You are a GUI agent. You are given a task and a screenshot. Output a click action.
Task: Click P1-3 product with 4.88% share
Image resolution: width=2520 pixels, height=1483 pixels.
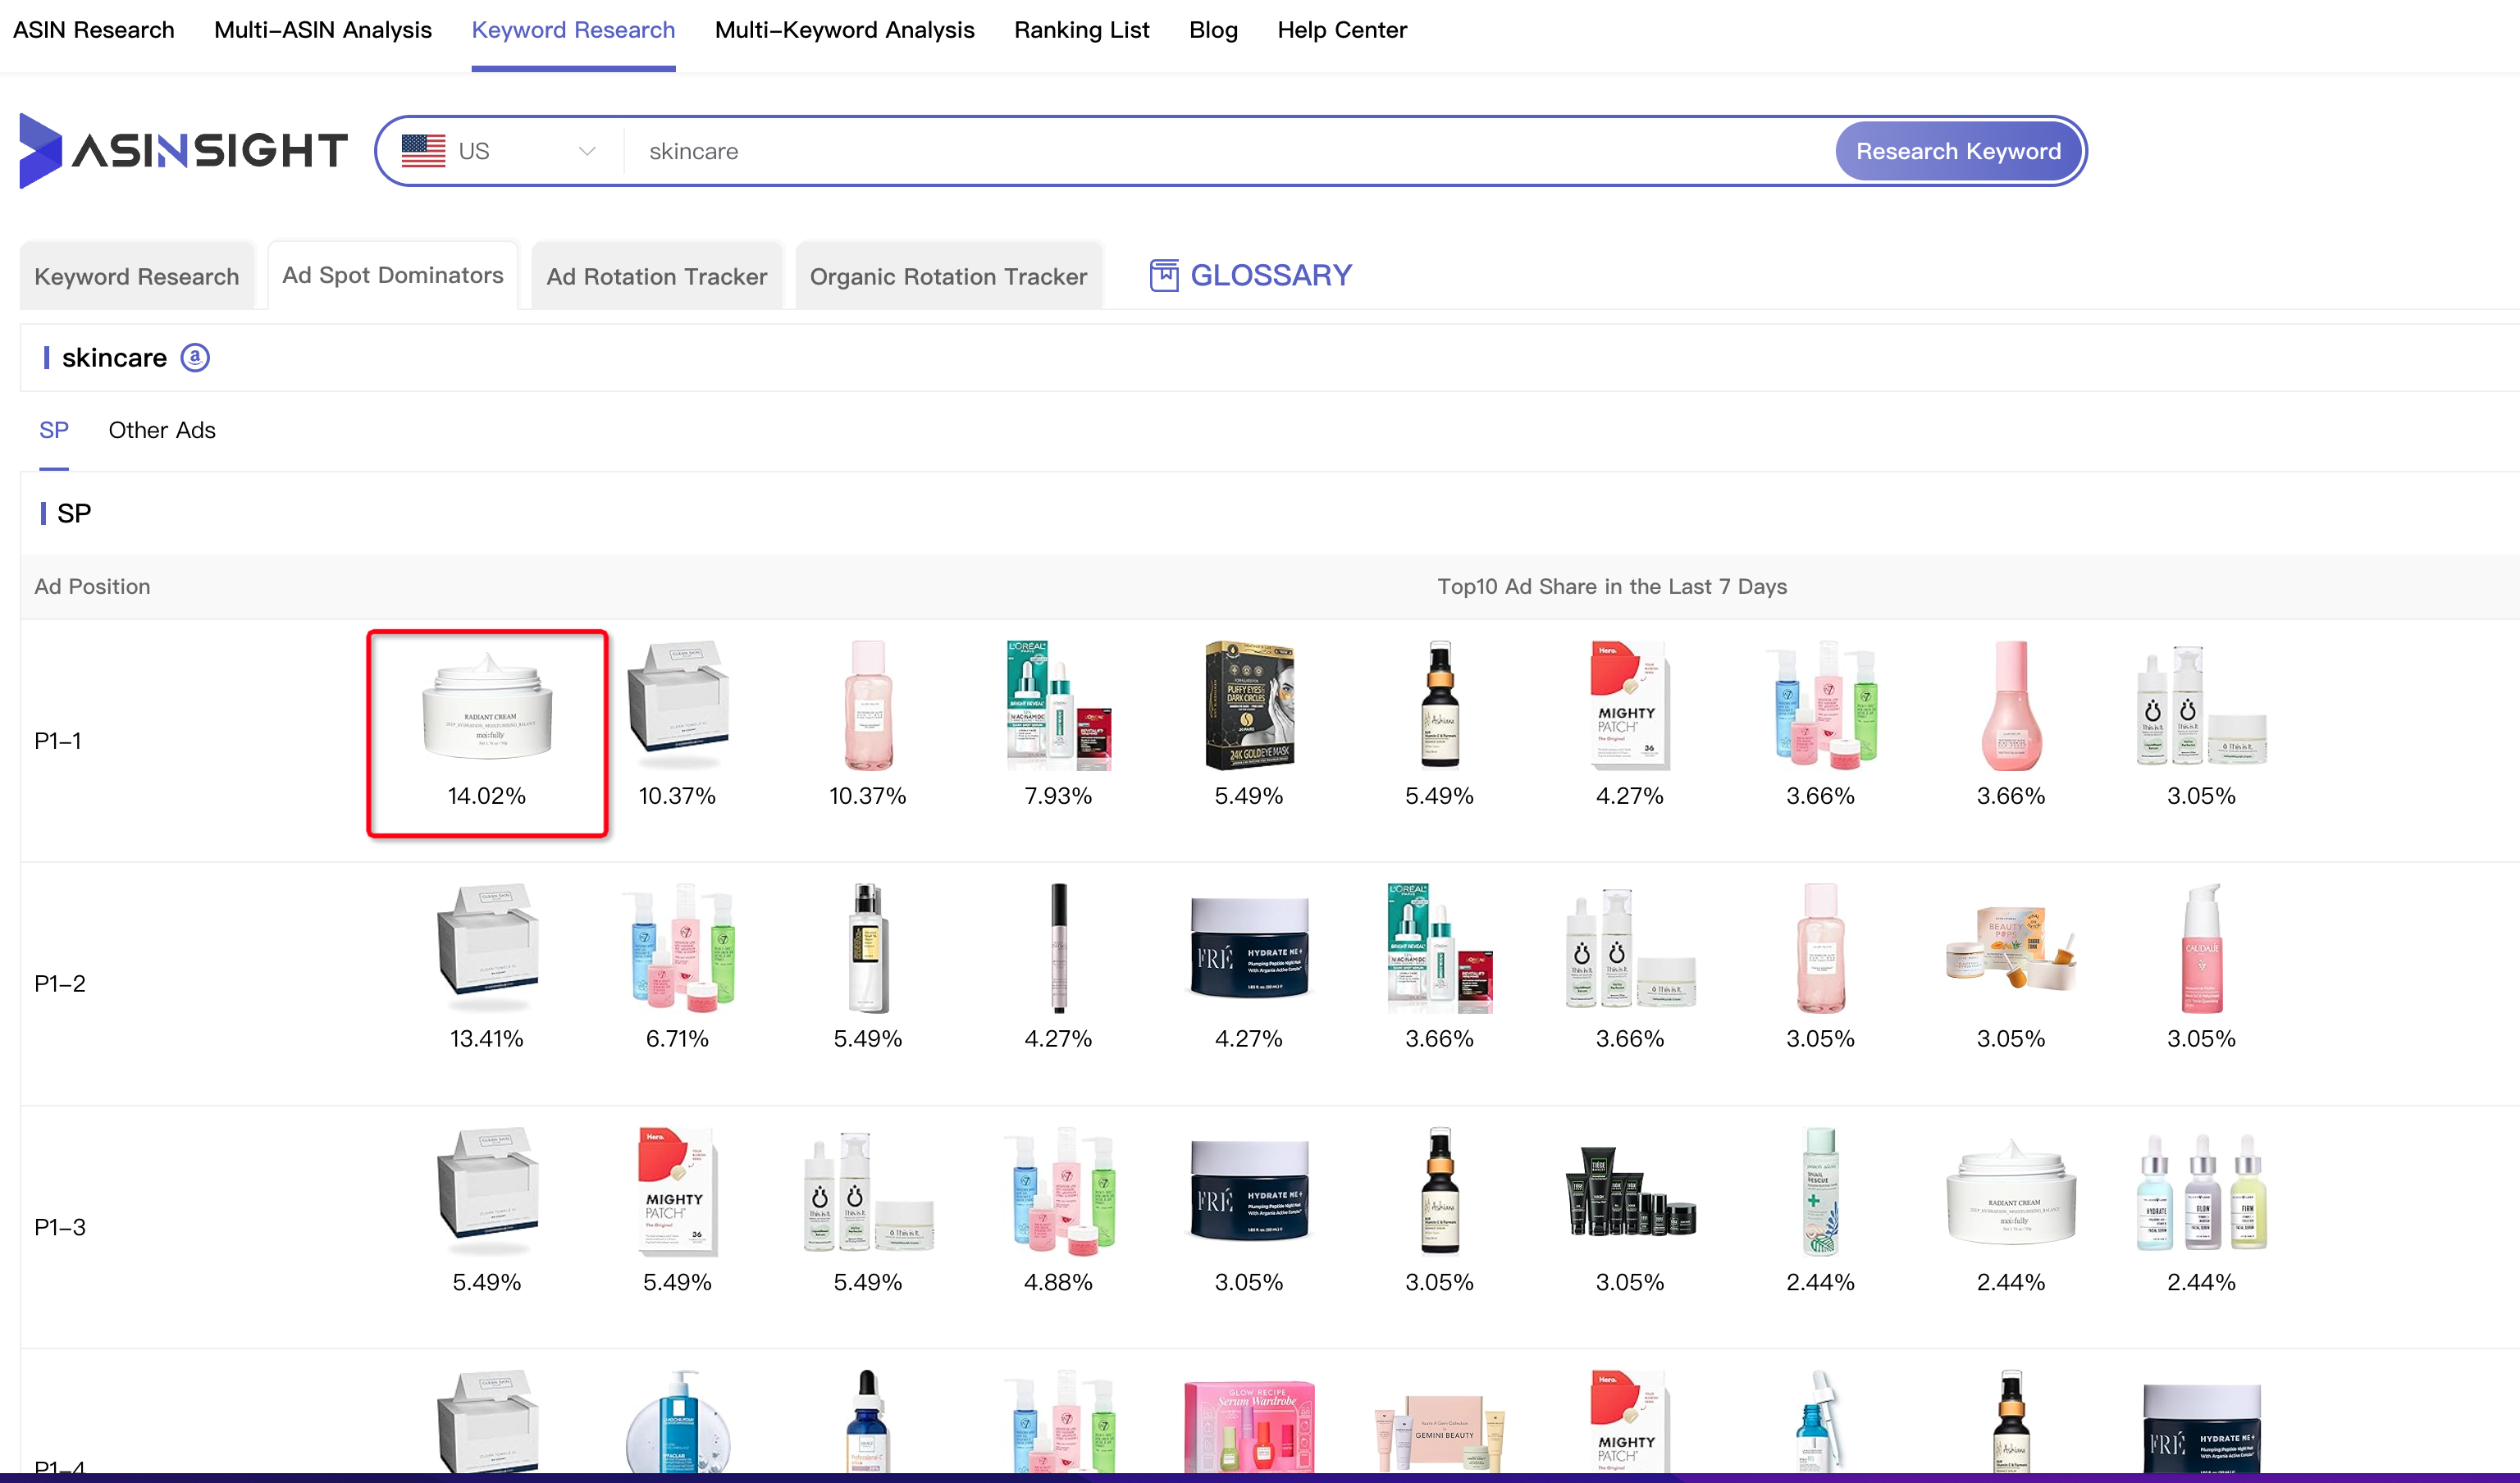tap(1058, 1191)
